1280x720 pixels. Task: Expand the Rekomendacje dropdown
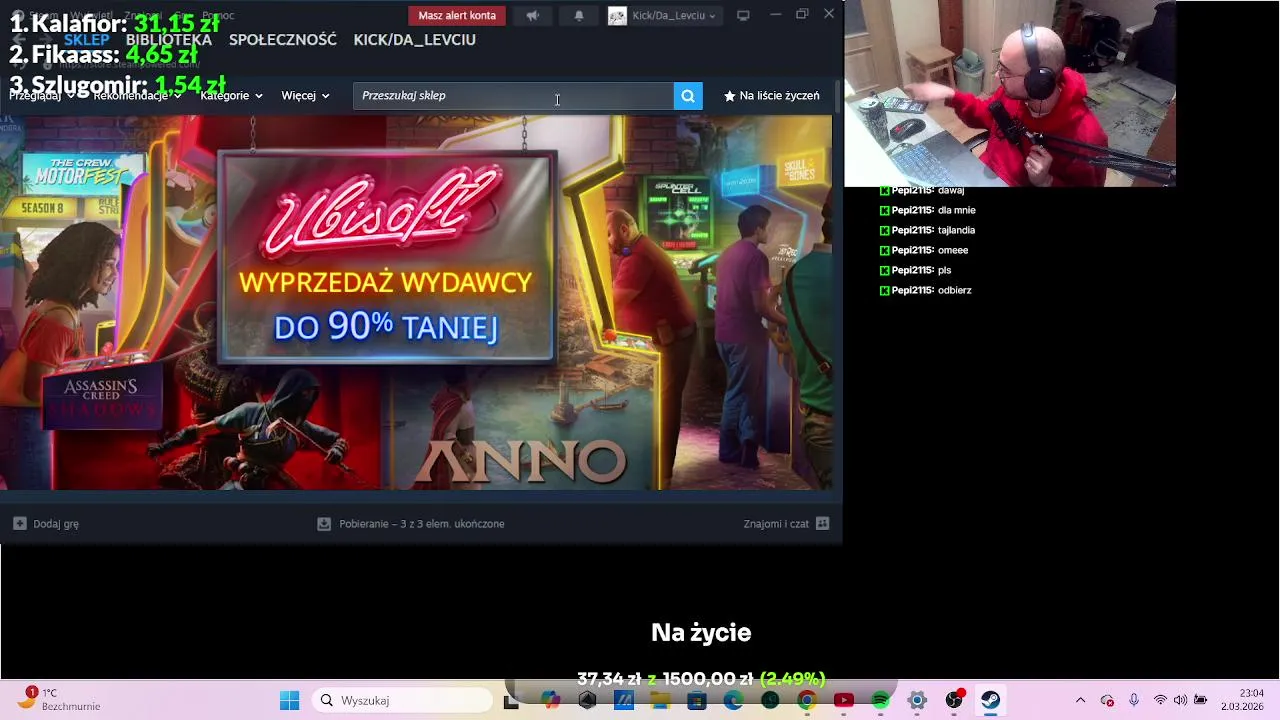(x=137, y=96)
